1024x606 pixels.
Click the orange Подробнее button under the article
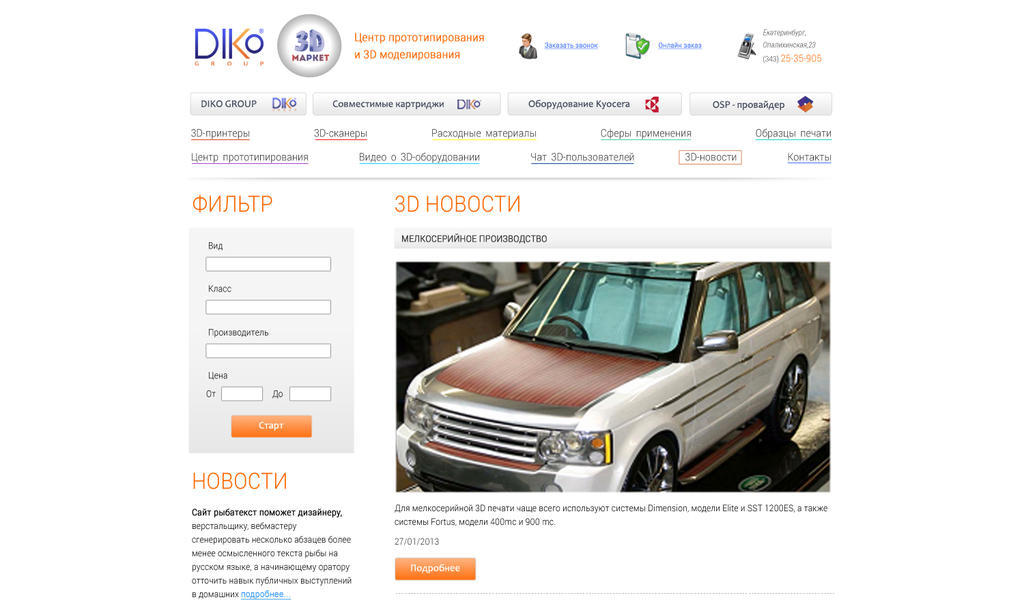click(435, 569)
